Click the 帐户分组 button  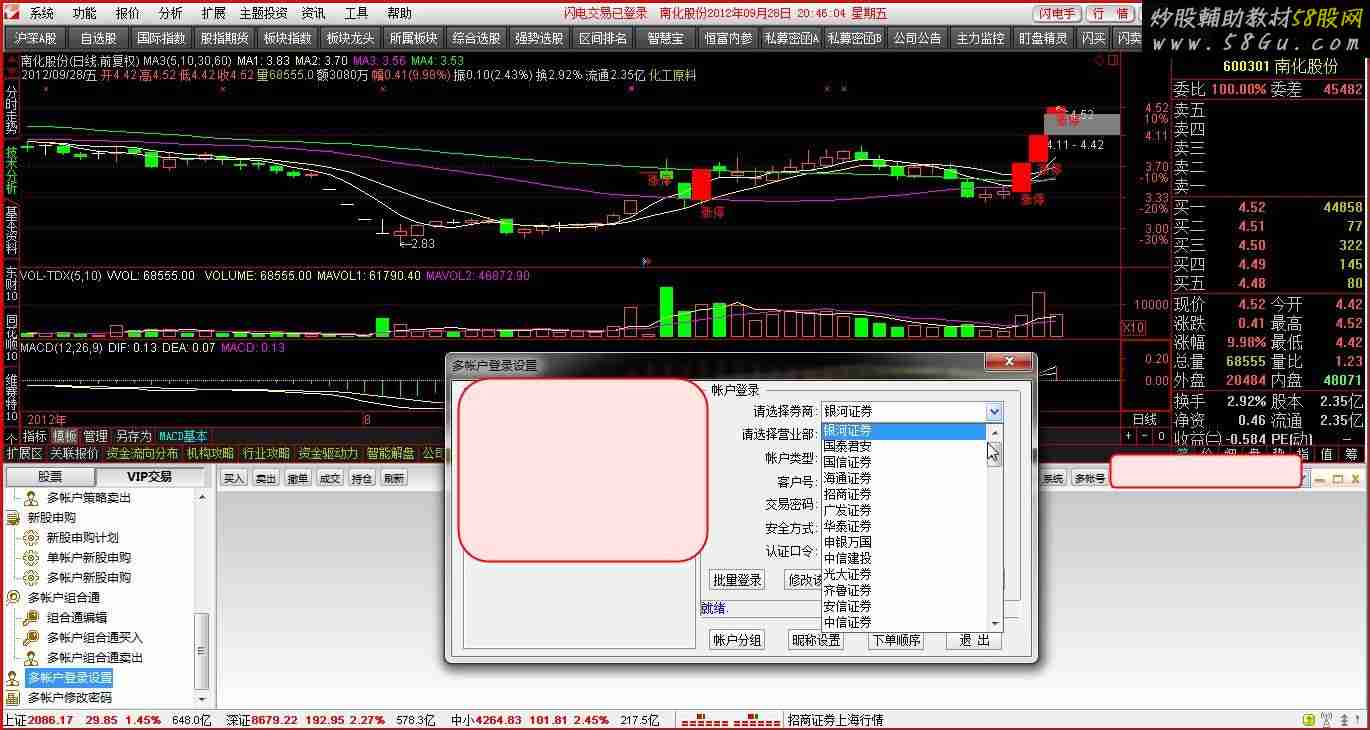(737, 640)
